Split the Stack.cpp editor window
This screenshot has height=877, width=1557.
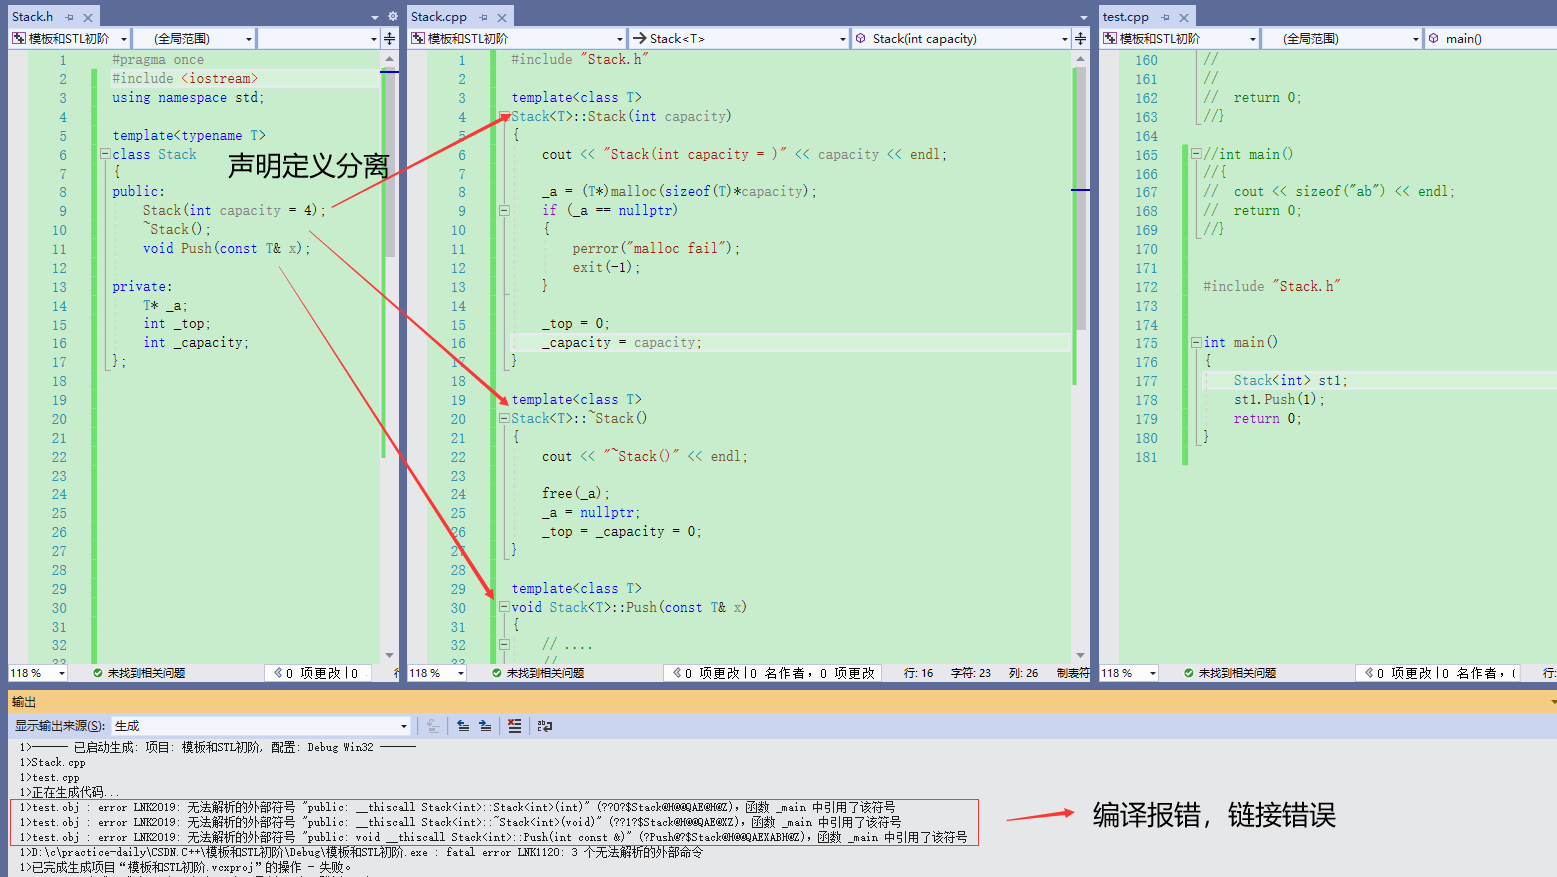(1080, 39)
